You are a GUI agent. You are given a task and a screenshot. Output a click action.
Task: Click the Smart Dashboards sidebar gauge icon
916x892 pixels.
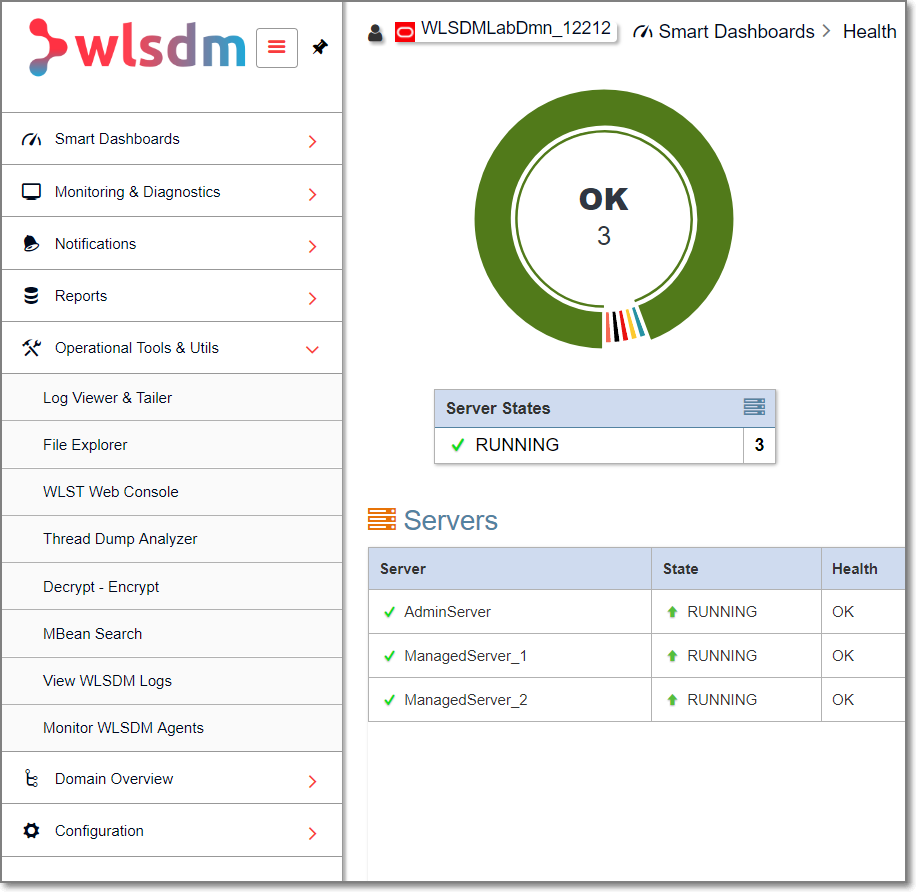(32, 139)
